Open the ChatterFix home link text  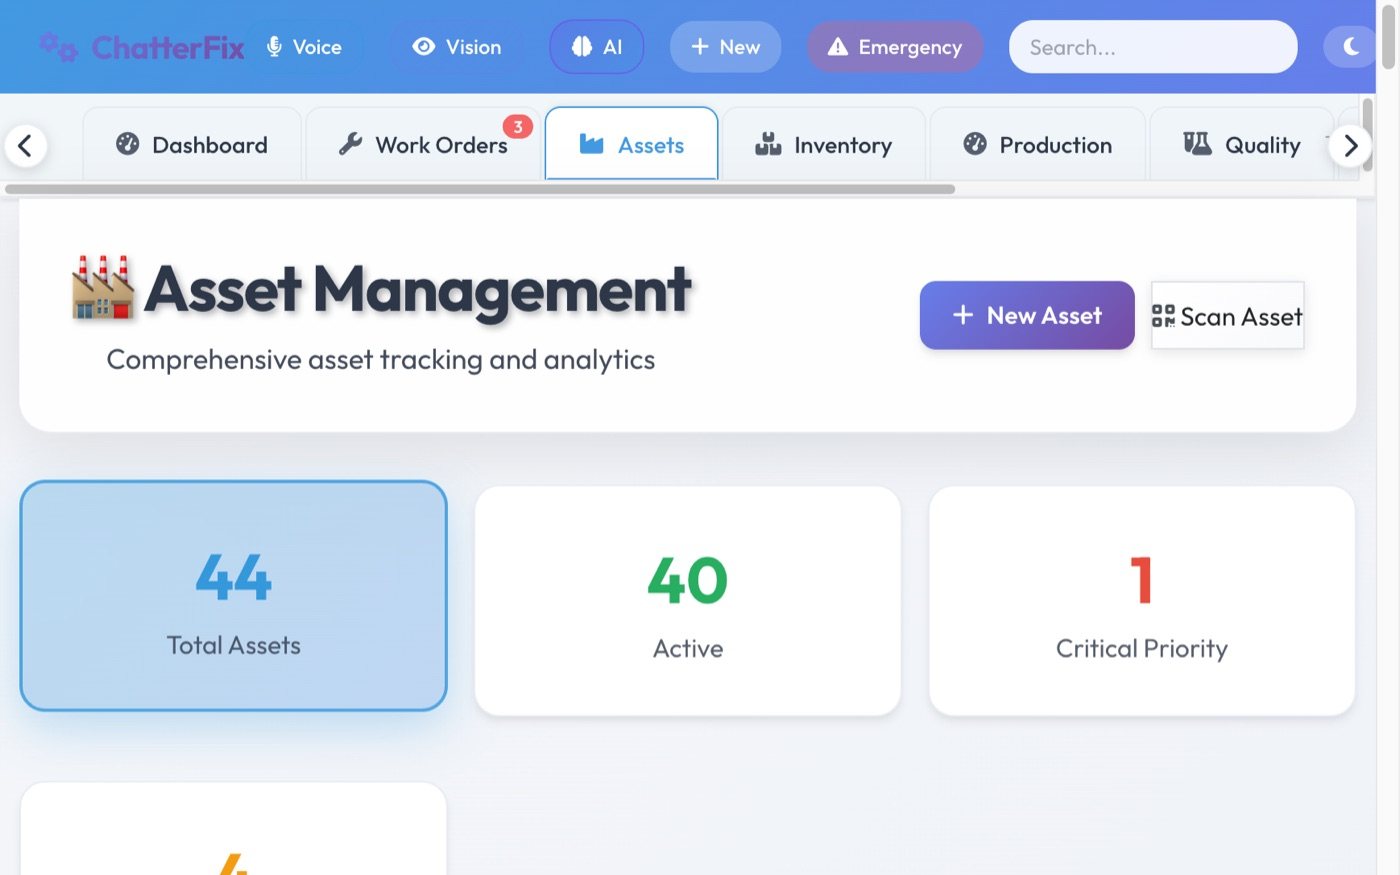[168, 47]
